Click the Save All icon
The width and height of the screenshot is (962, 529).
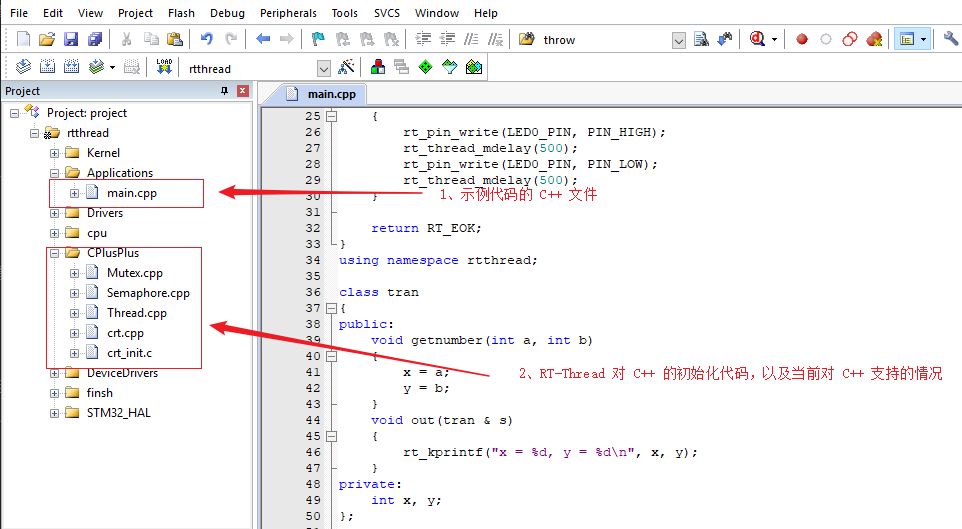tap(95, 39)
